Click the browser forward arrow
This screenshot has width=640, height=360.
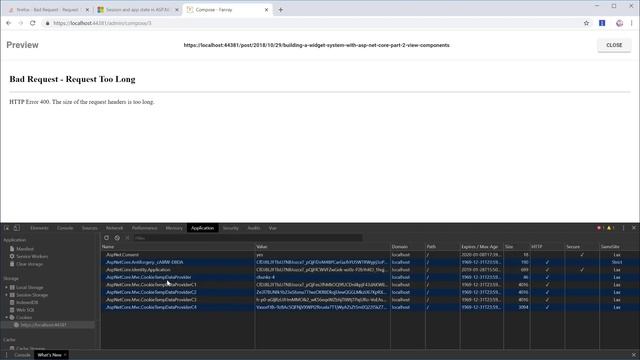21,23
